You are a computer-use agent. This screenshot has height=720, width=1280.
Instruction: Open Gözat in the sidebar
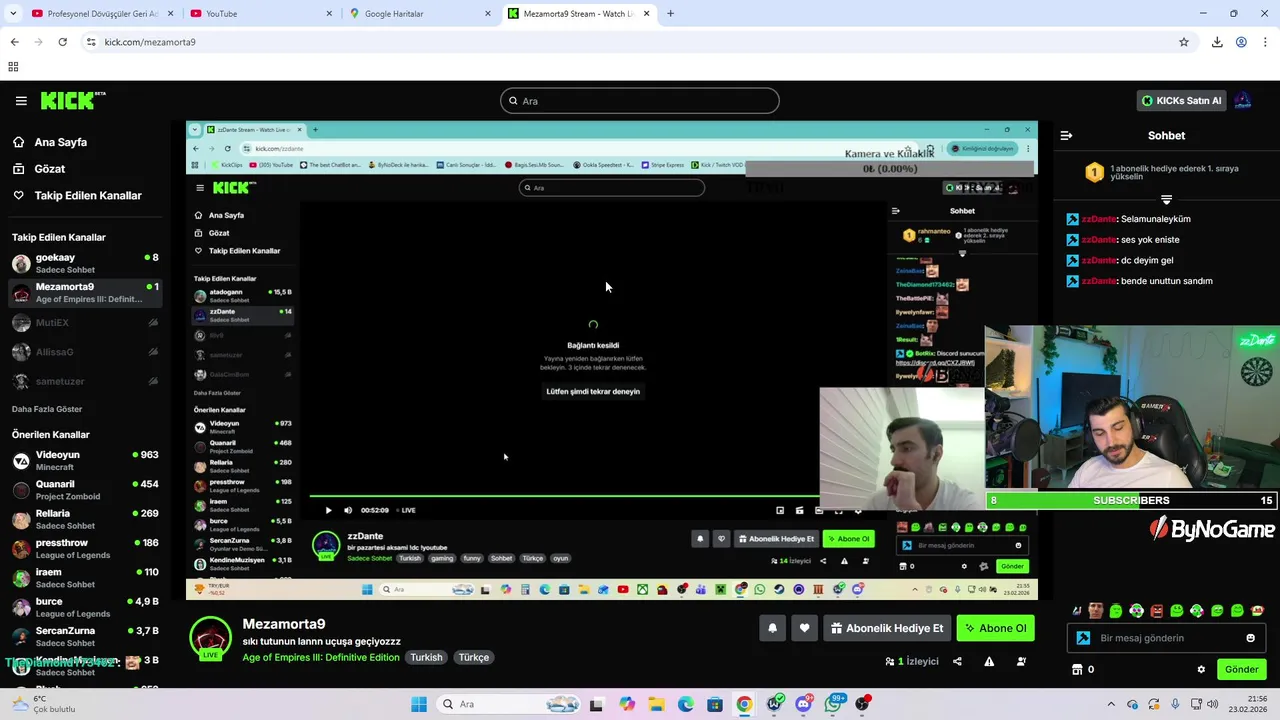[x=49, y=169]
